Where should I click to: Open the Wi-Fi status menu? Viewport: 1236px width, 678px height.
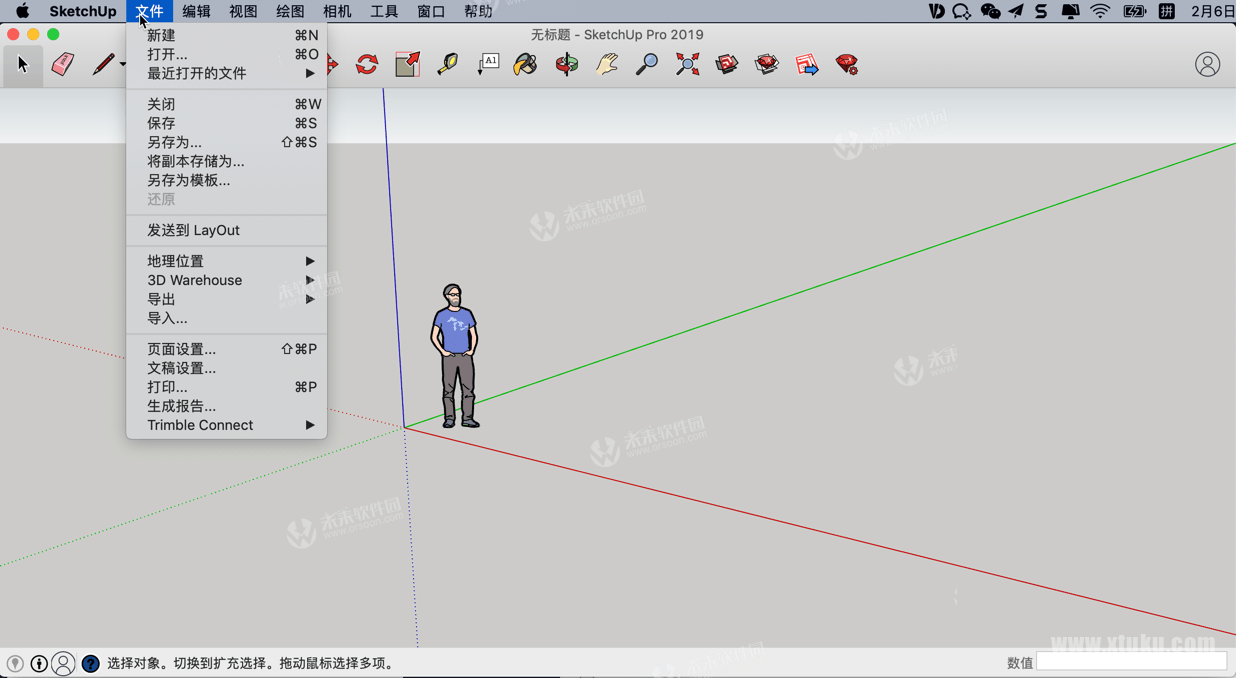pos(1100,11)
